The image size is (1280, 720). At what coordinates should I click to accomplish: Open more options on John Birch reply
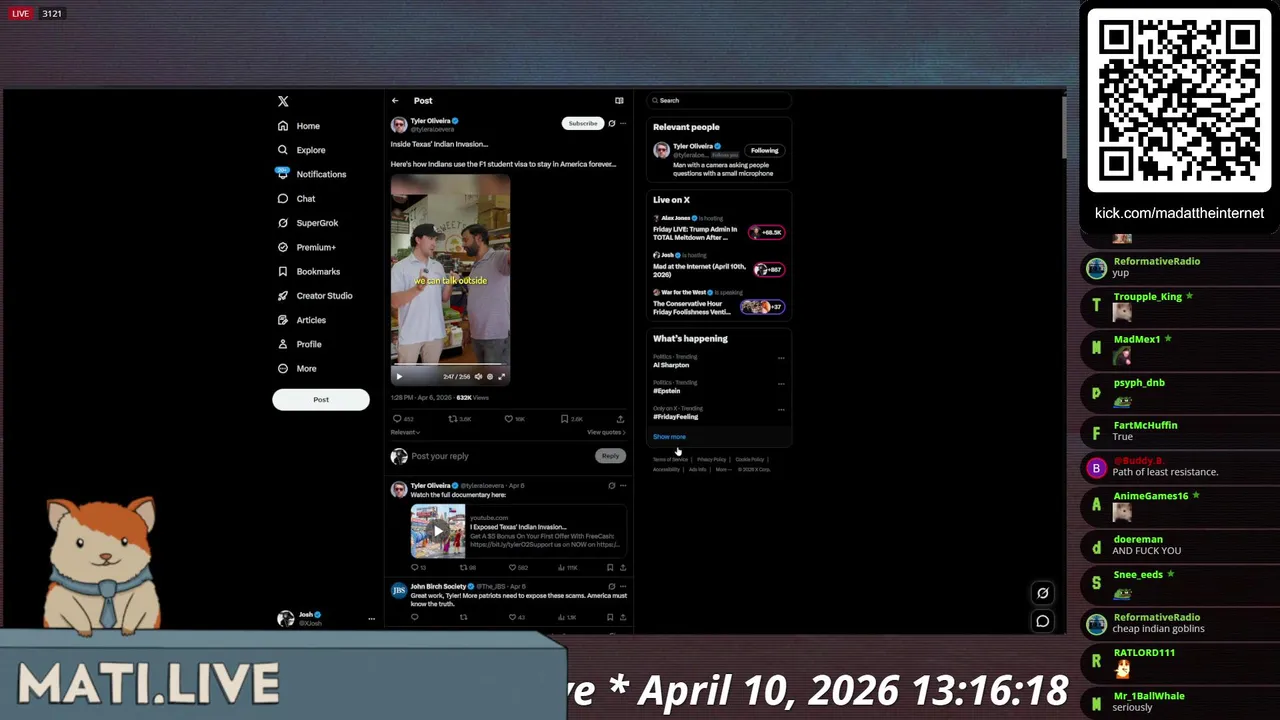click(x=623, y=586)
